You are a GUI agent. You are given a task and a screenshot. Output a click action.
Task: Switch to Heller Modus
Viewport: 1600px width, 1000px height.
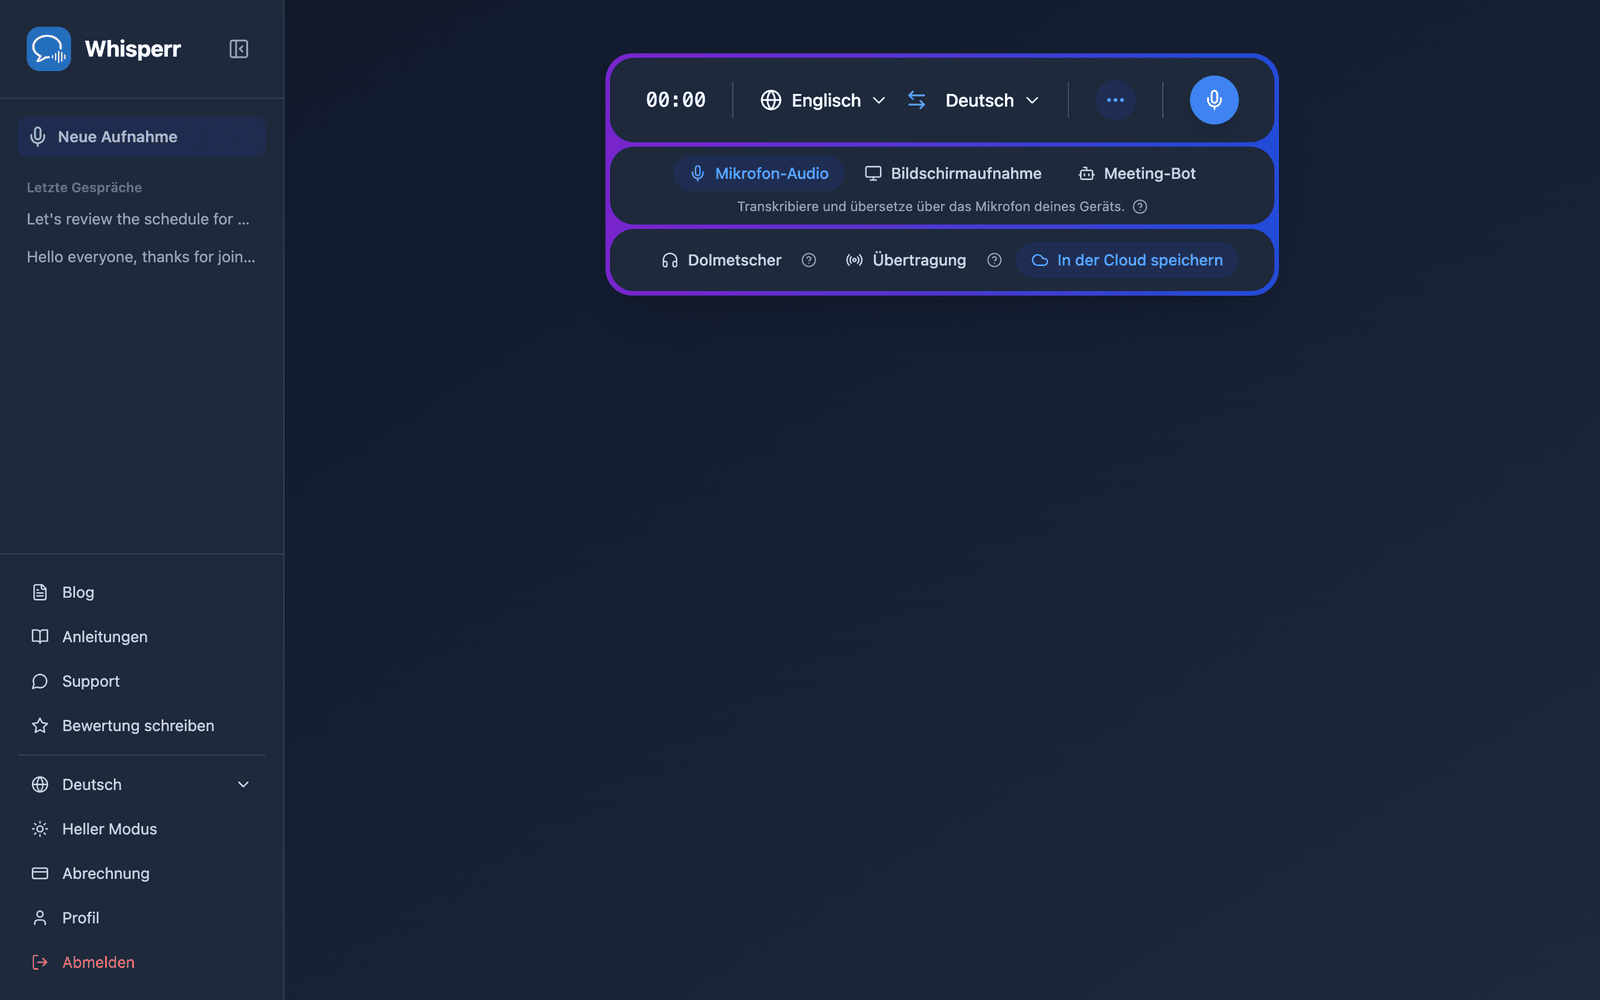pos(141,829)
